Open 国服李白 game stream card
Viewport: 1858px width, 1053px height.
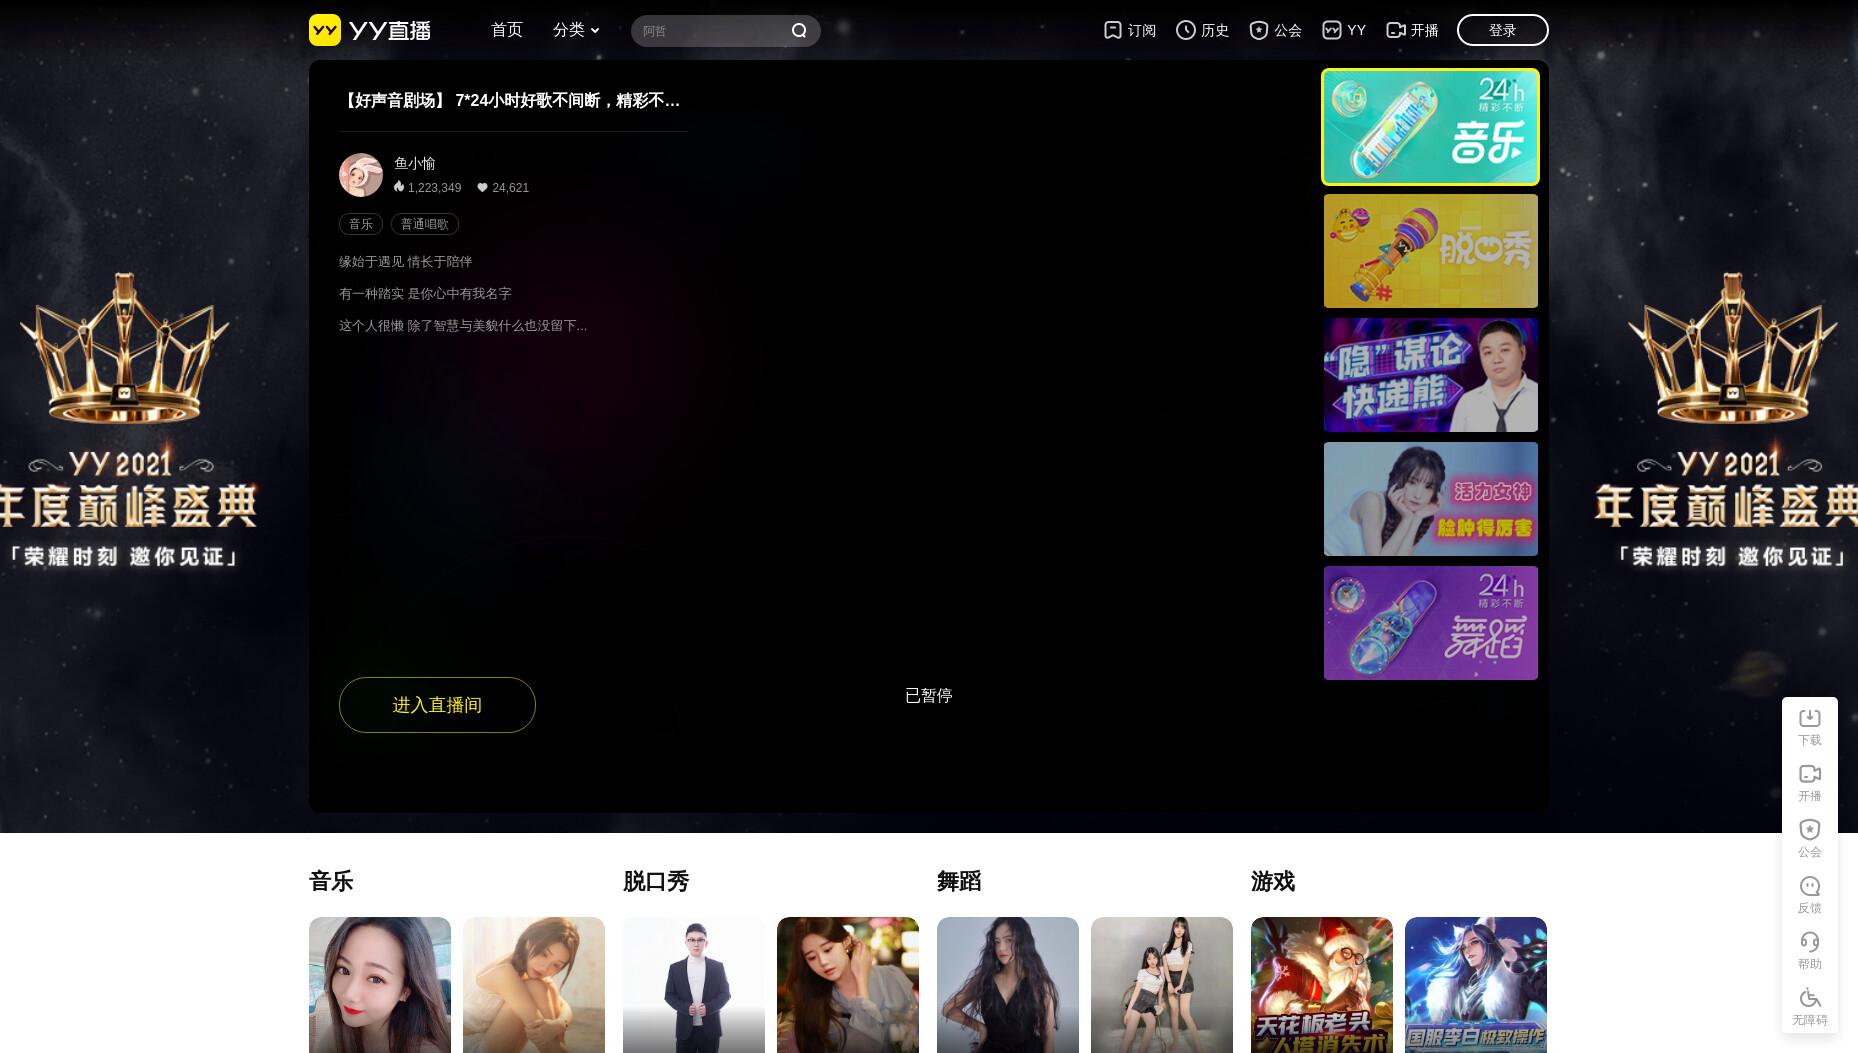[1476, 985]
